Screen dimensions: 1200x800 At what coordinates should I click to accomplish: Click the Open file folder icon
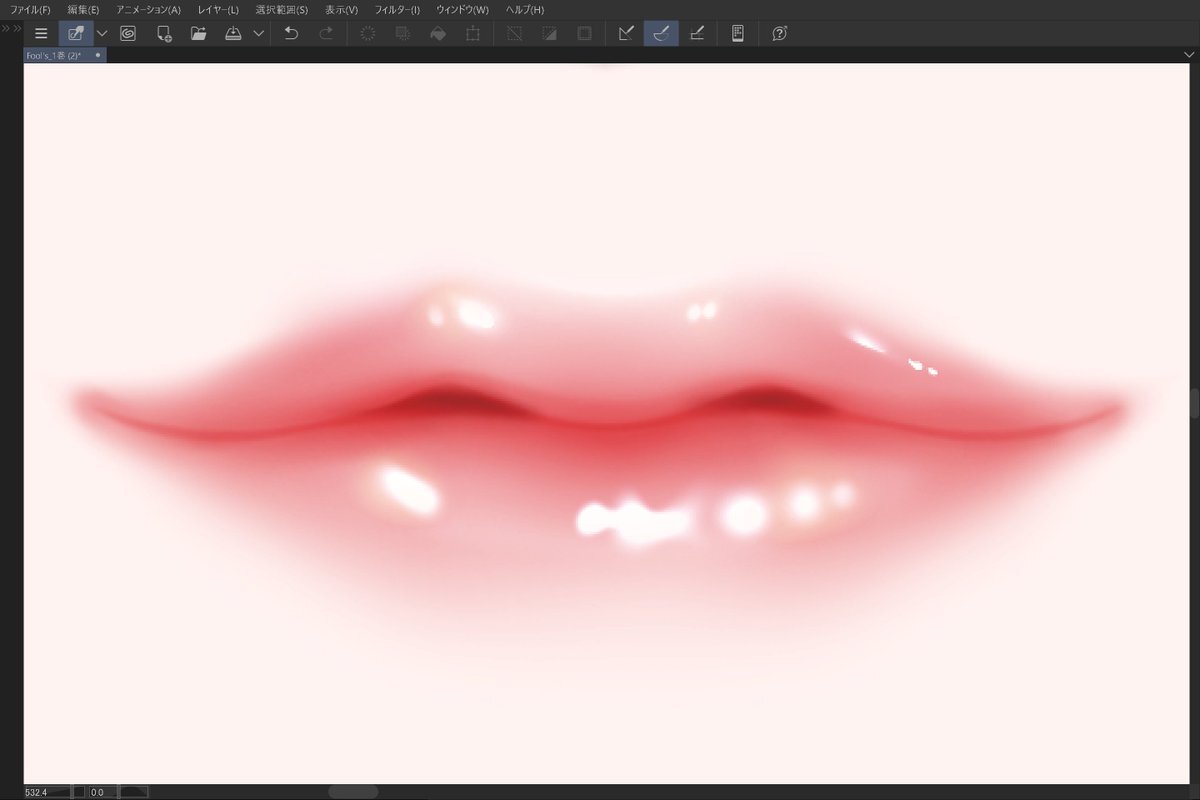[199, 33]
